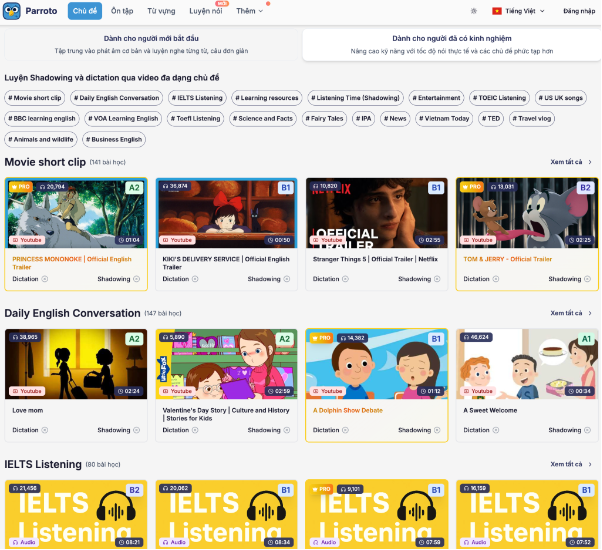Screen dimensions: 602x550
Task: Click Dictation icon on Princess Mononoke card
Action: (45, 279)
